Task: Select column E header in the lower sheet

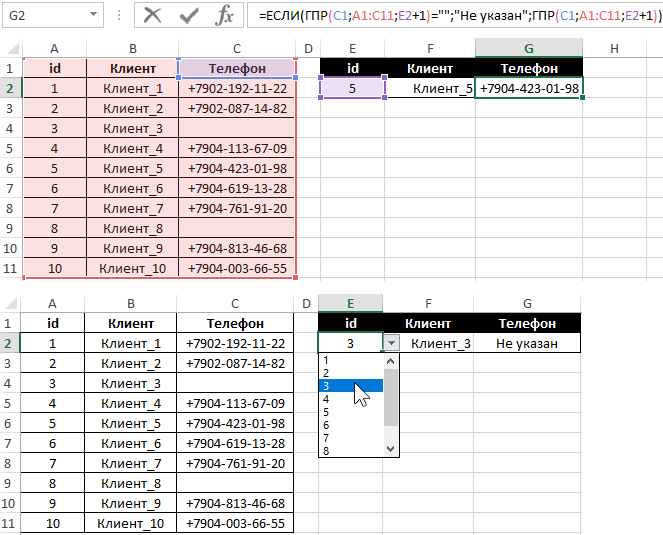Action: click(x=350, y=303)
